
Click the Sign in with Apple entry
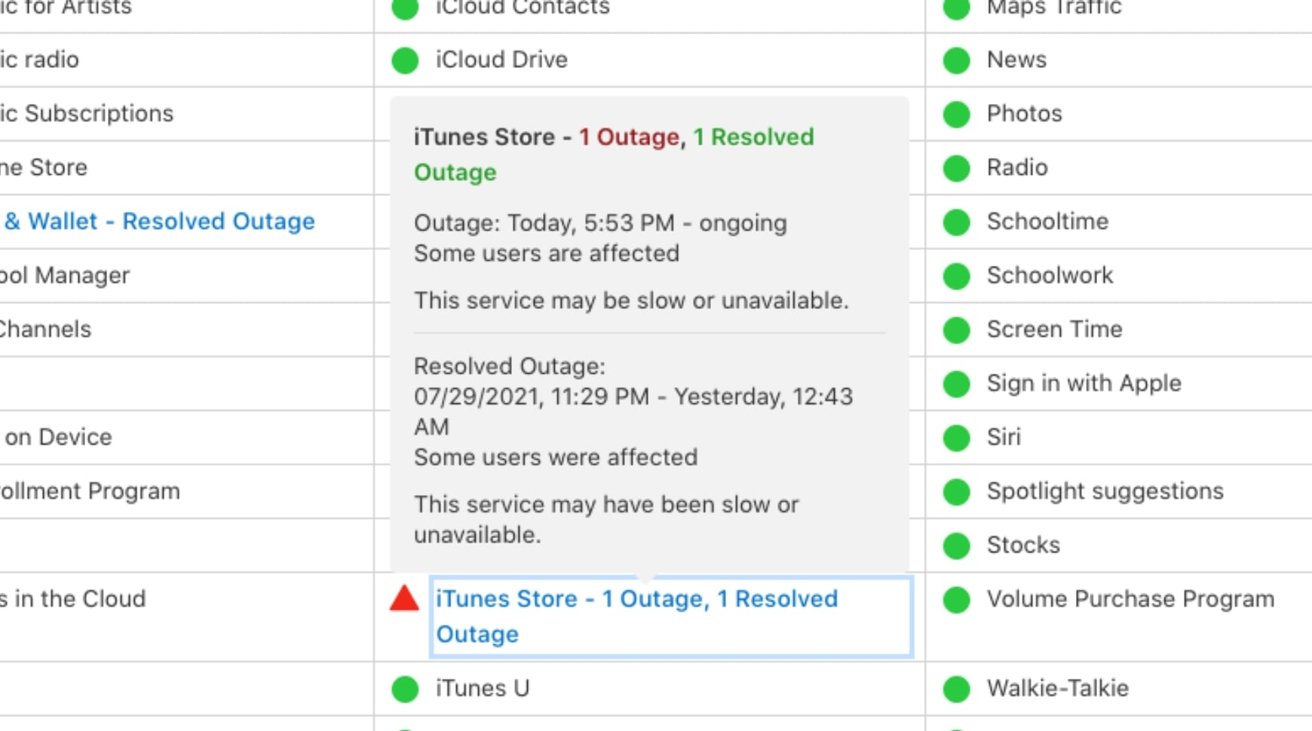[1083, 384]
